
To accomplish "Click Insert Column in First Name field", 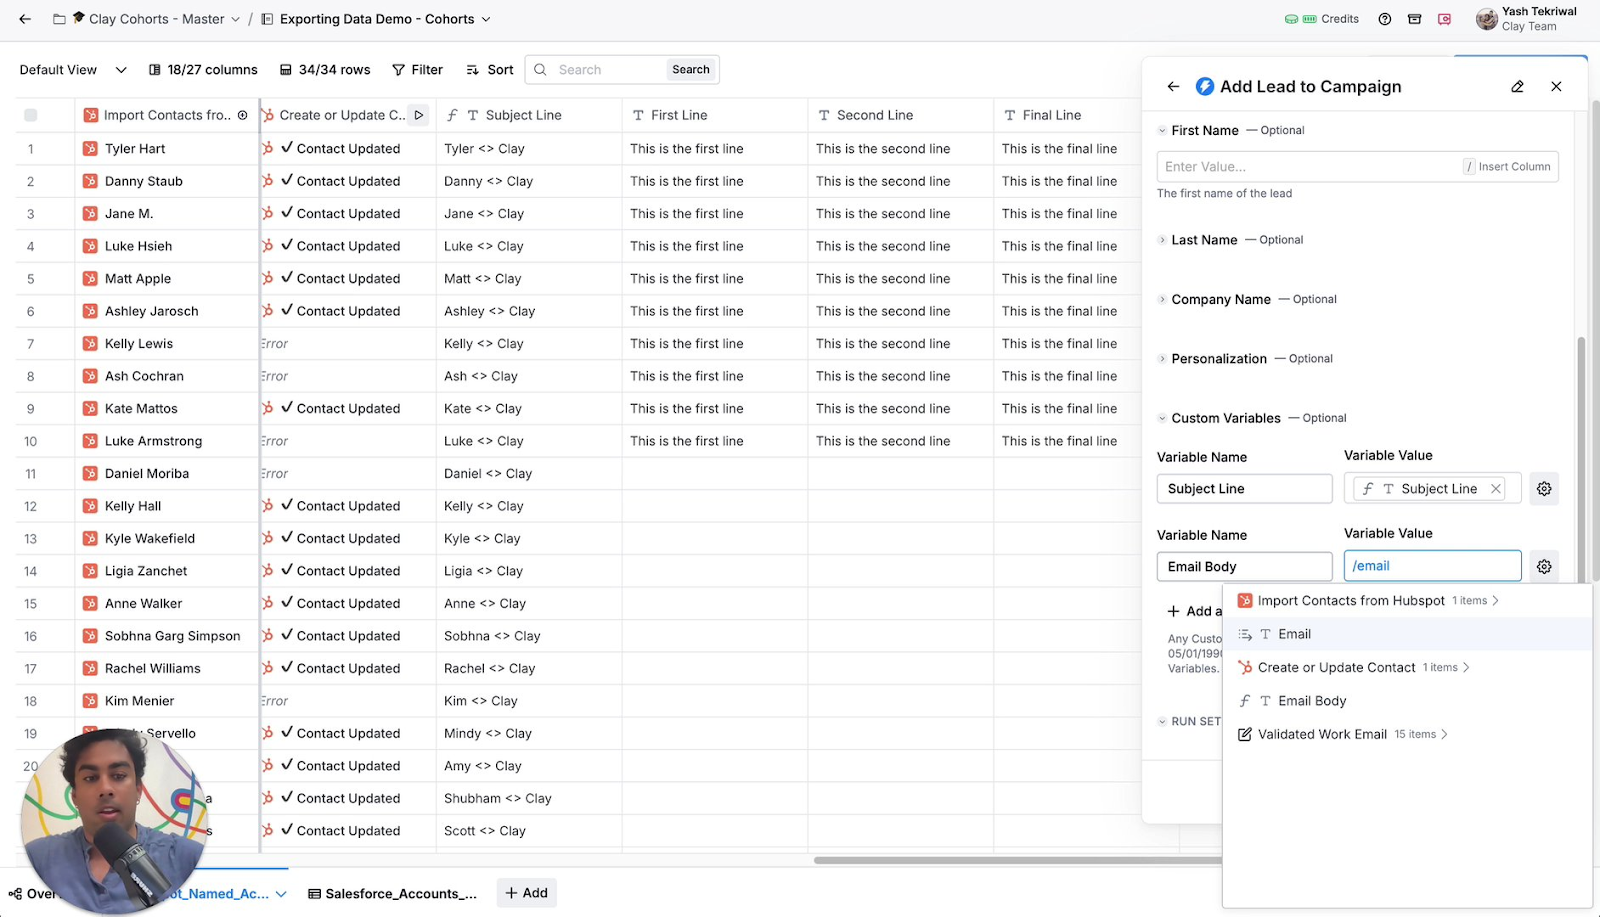I will [1508, 167].
